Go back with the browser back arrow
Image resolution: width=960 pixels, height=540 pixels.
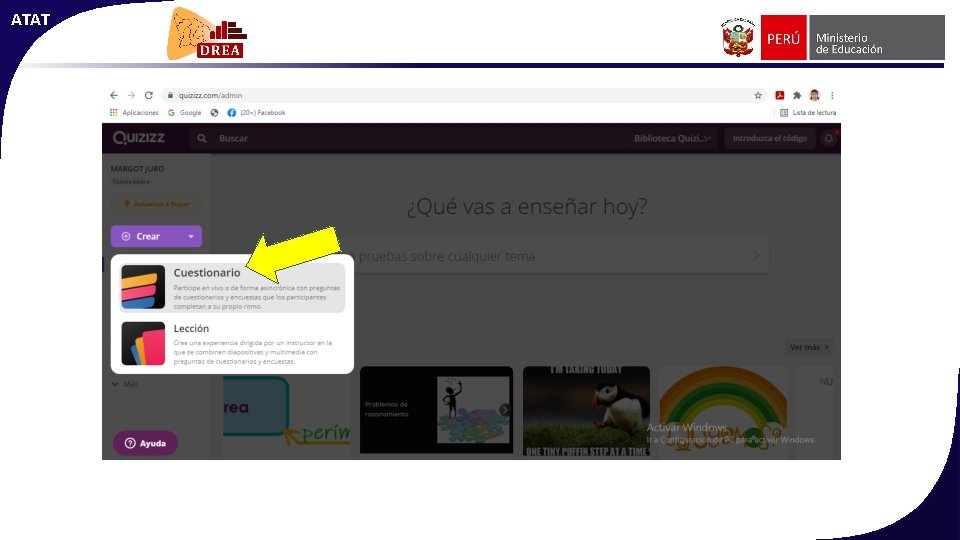(x=114, y=96)
